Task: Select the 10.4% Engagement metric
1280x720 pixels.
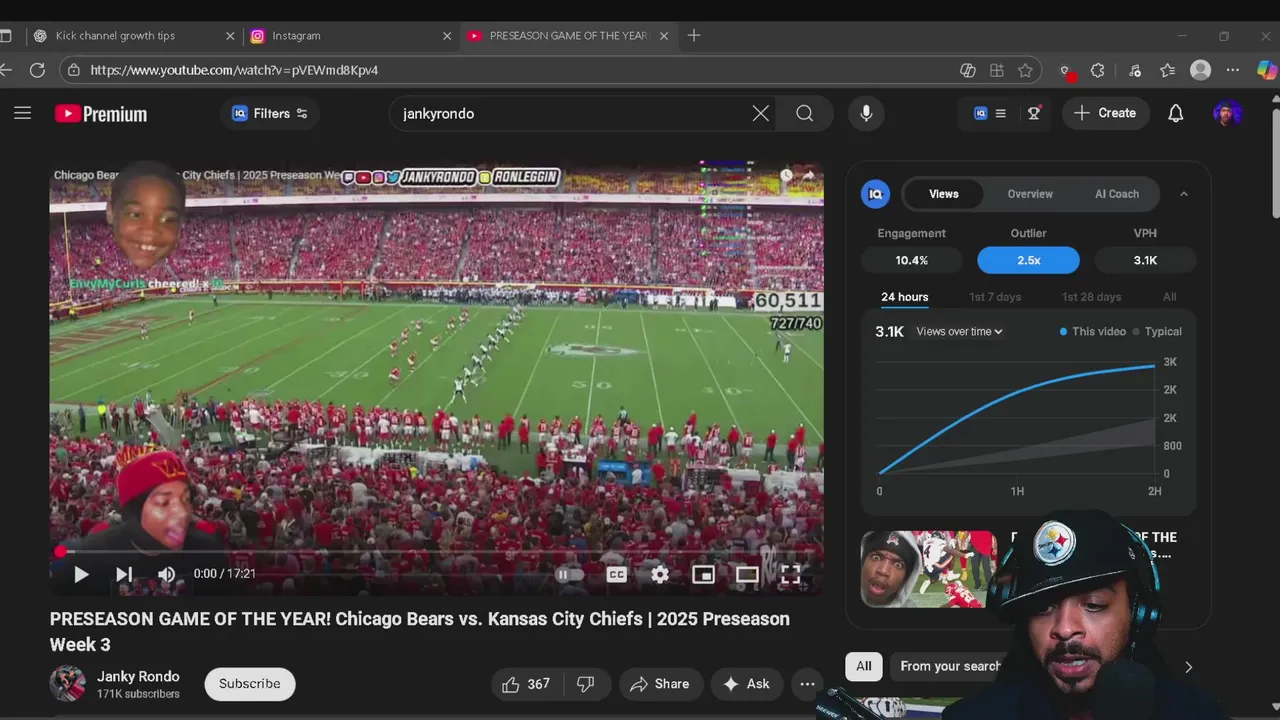Action: (x=912, y=260)
